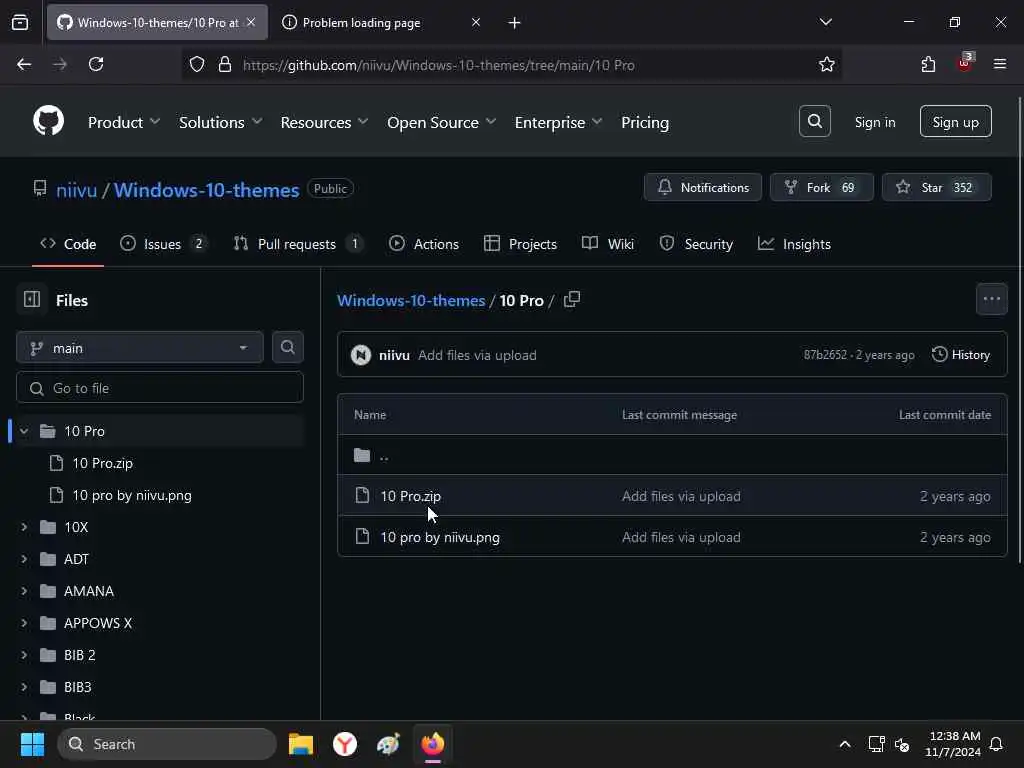Viewport: 1024px width, 768px height.
Task: Click Windows-10-themes breadcrumb link
Action: (411, 300)
